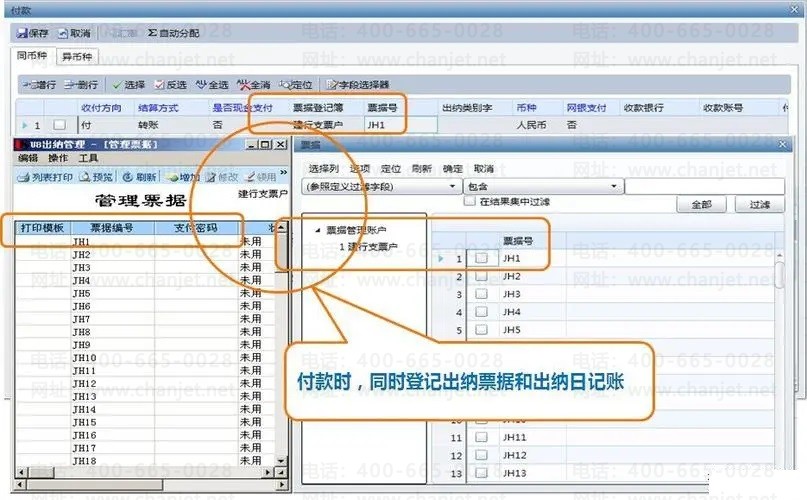
Task: Check the payment grid row 1 checkbox
Action: tap(60, 125)
